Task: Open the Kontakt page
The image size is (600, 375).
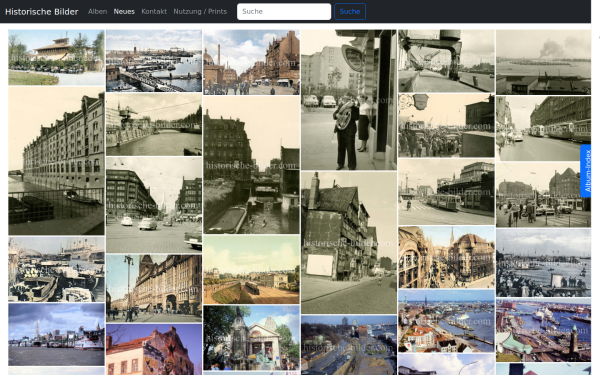Action: 154,11
